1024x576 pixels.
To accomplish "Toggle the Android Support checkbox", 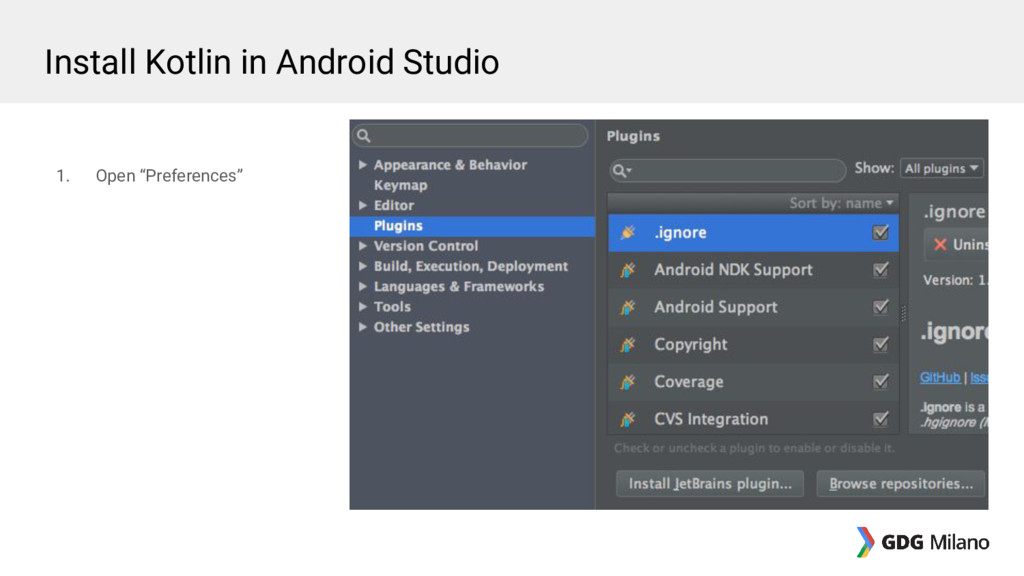I will [880, 307].
